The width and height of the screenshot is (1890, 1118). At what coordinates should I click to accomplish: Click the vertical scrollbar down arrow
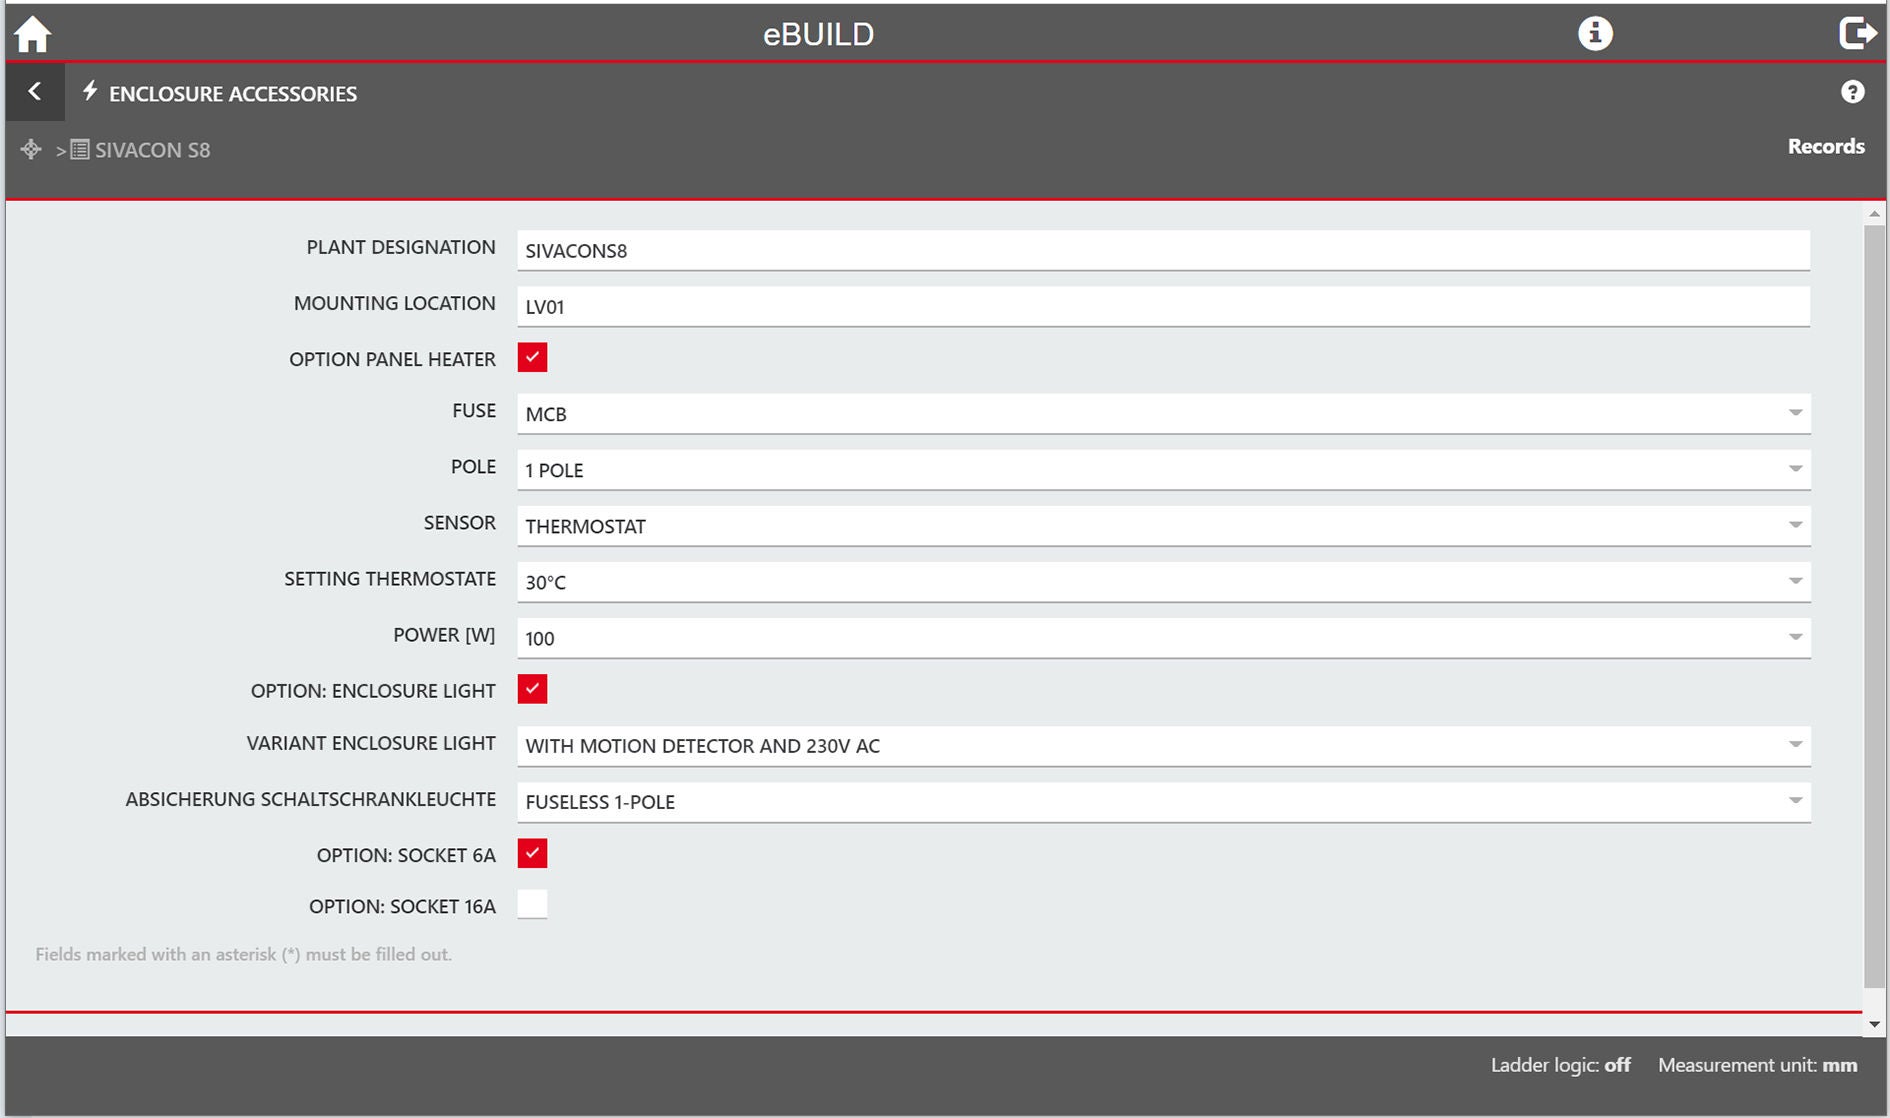(1874, 1024)
